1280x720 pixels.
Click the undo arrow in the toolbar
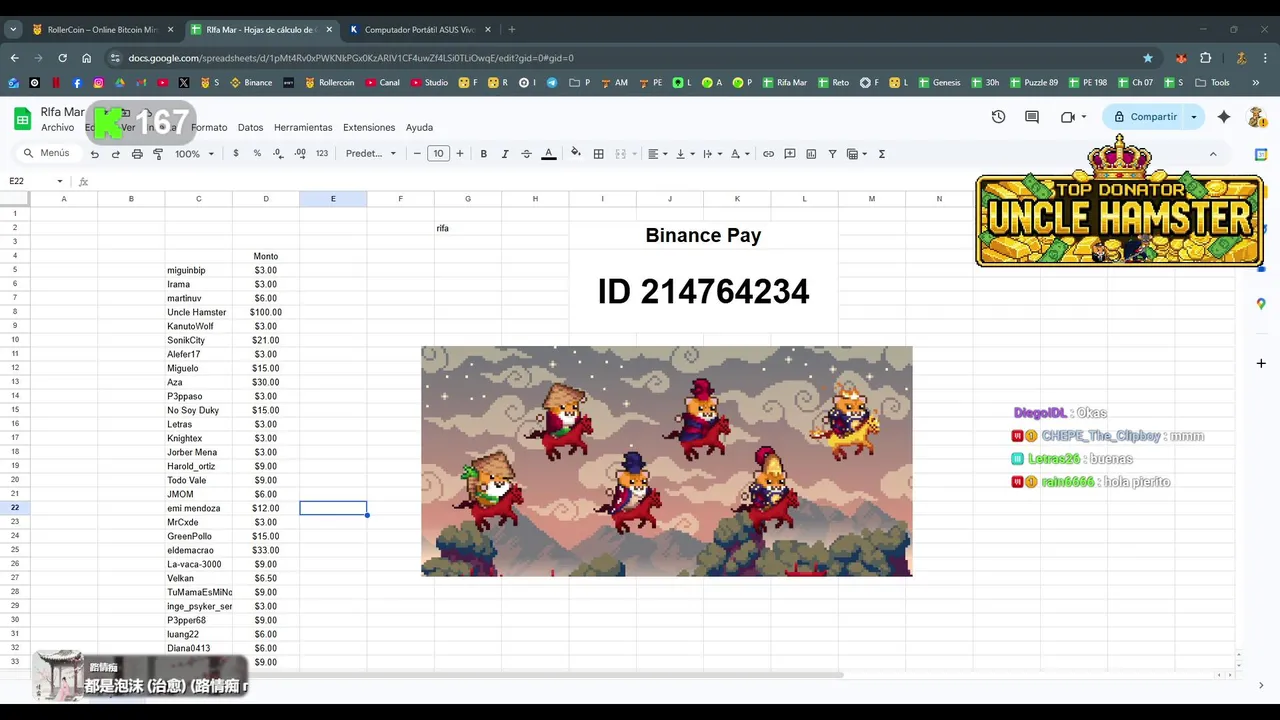[x=95, y=154]
